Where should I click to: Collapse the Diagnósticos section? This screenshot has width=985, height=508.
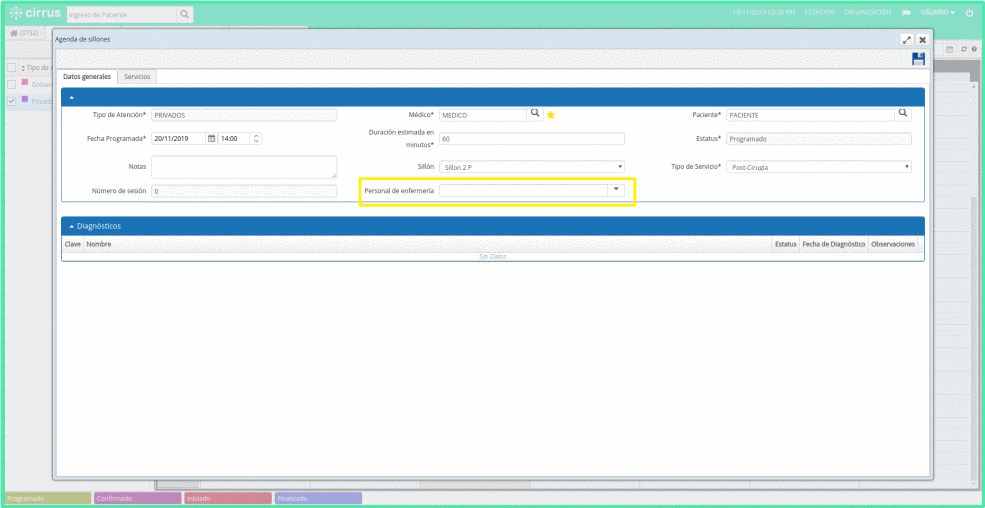pos(71,226)
